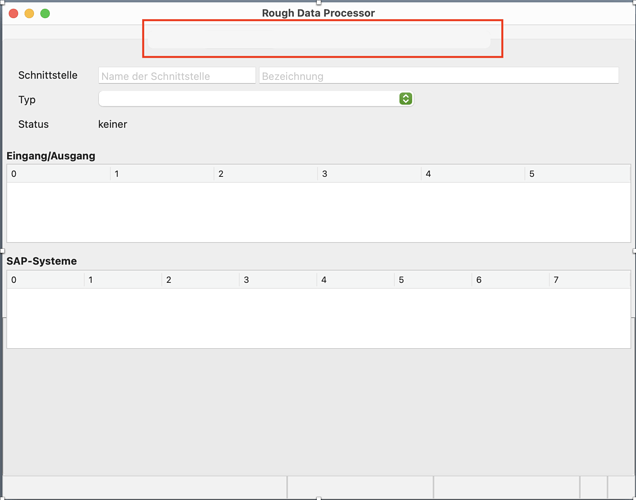Close the Rough Data Processor window

pos(13,13)
